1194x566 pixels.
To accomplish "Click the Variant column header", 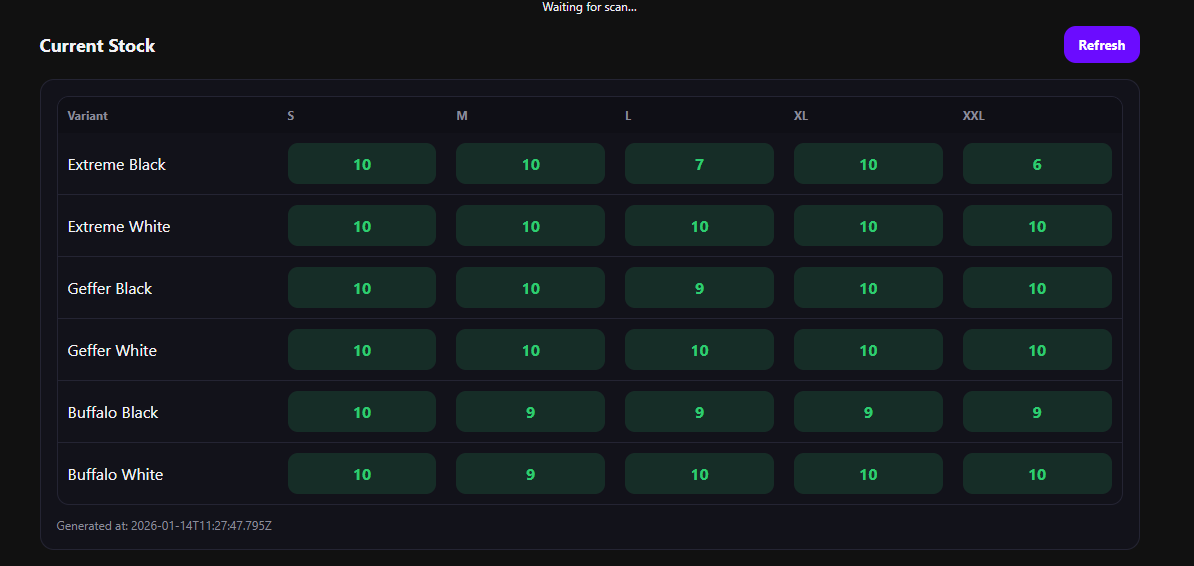I will pos(88,116).
